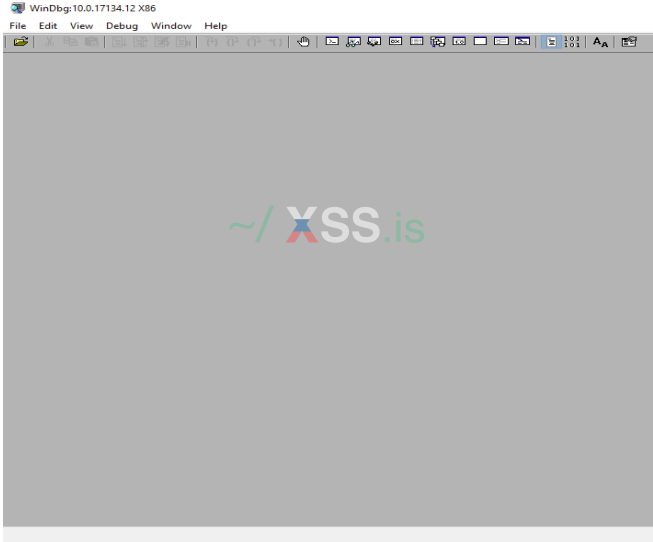The image size is (653, 542).
Task: Click the WinDbg application icon in title bar
Action: tap(17, 8)
